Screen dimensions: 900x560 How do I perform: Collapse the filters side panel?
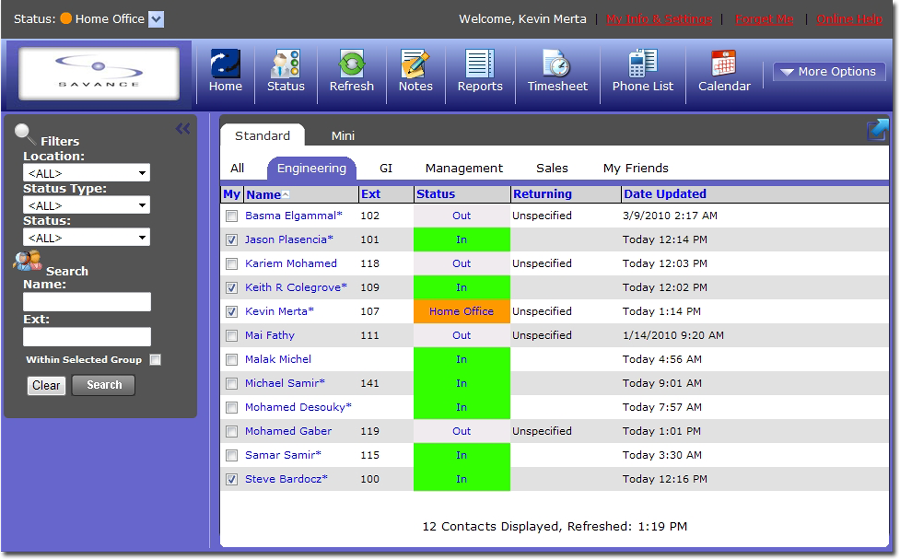pyautogui.click(x=183, y=129)
